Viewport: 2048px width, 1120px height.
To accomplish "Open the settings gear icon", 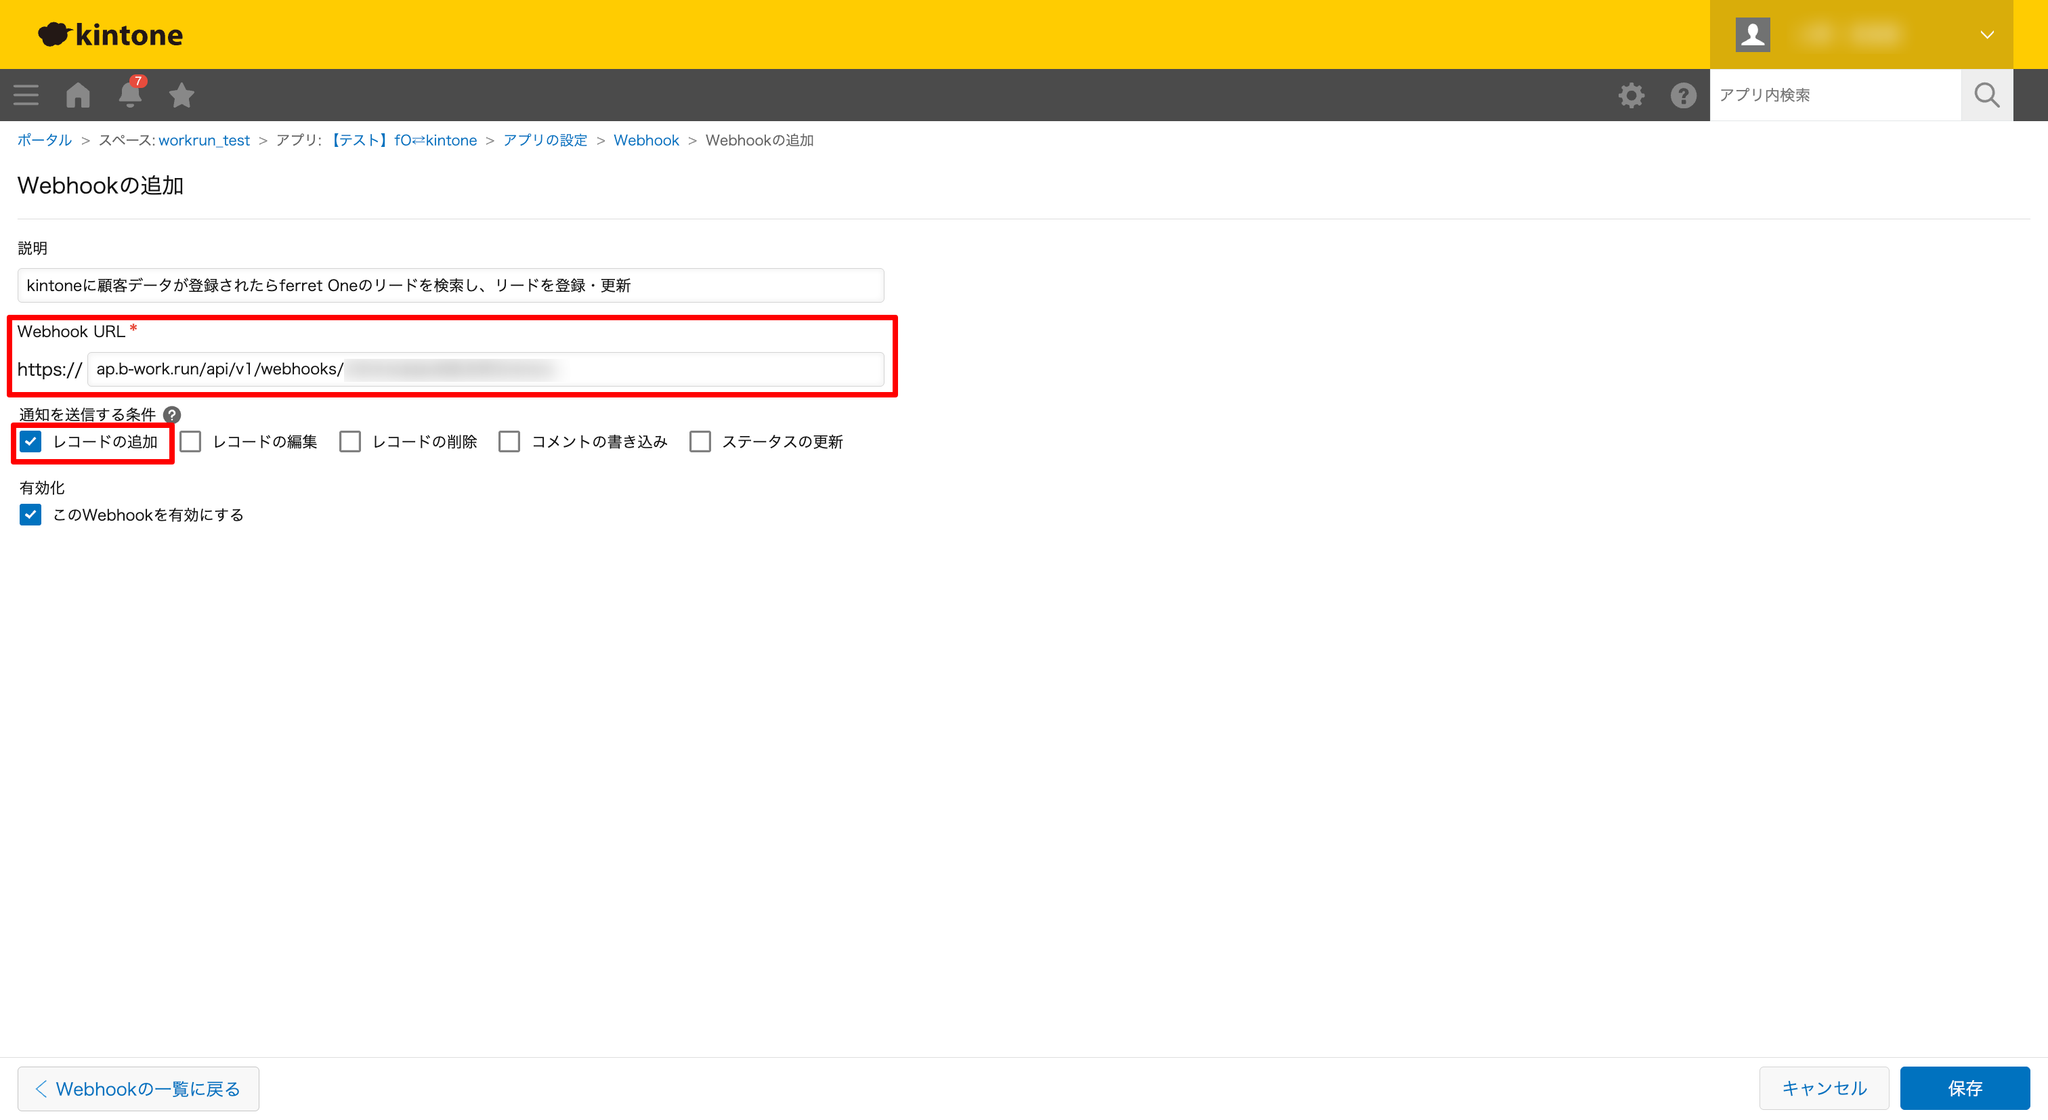I will (1631, 95).
